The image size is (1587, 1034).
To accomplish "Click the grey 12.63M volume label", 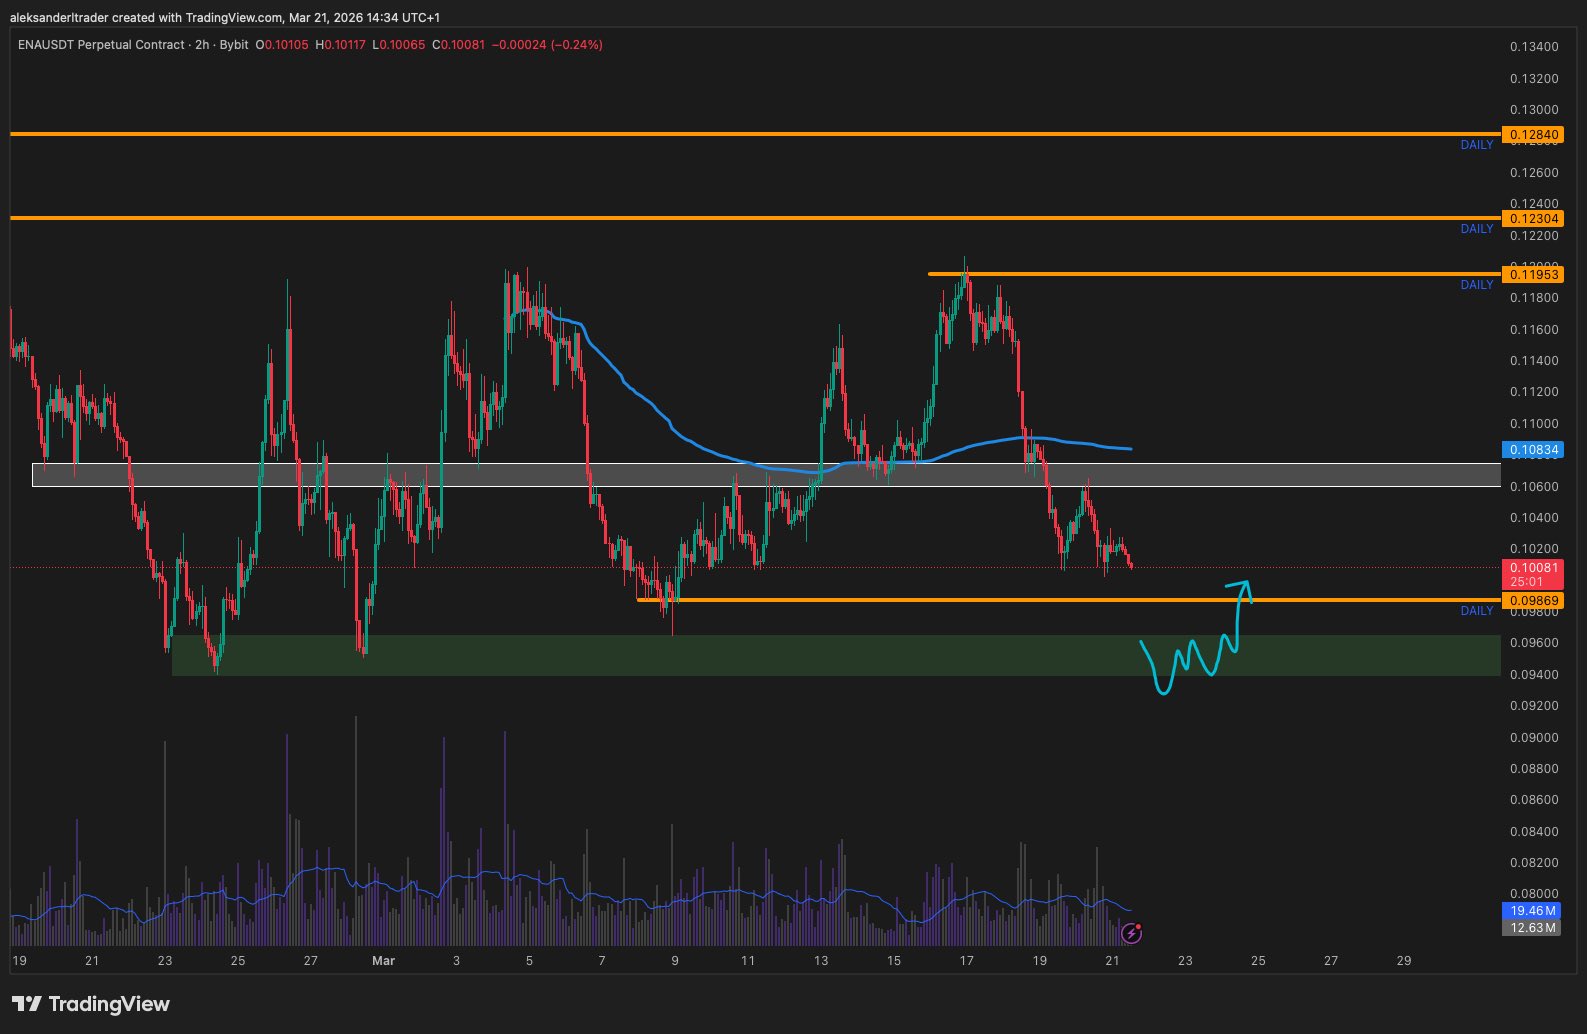I will coord(1532,927).
